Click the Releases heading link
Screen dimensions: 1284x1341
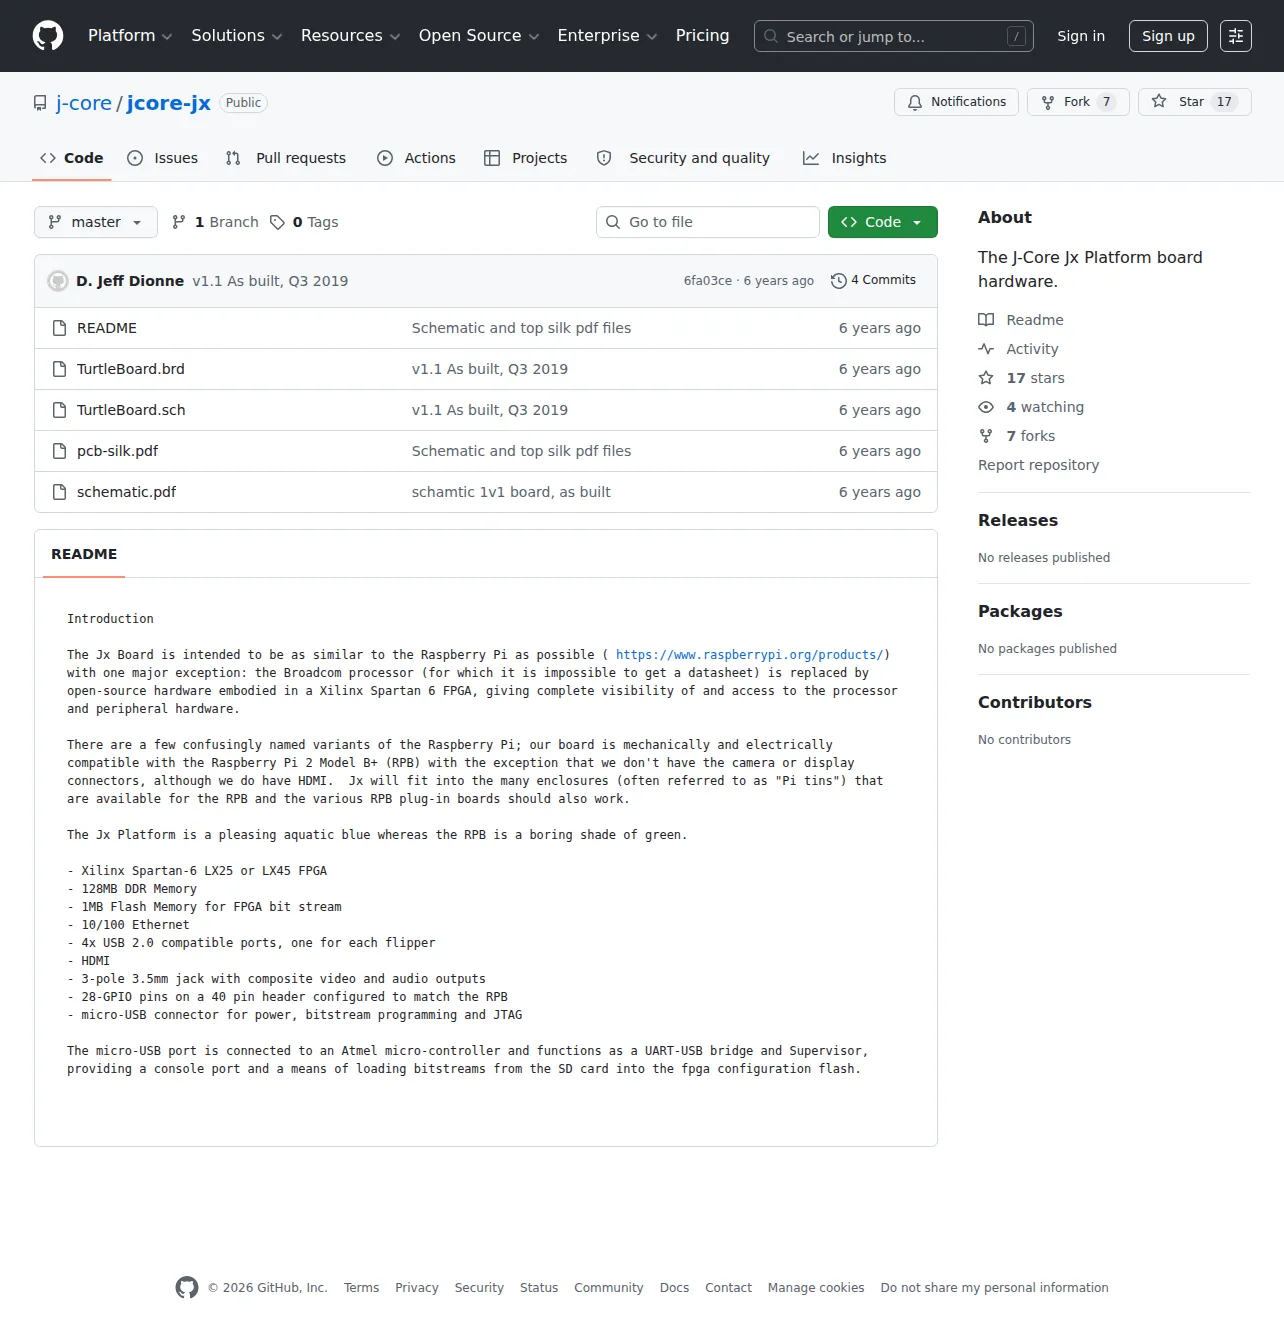coord(1018,520)
